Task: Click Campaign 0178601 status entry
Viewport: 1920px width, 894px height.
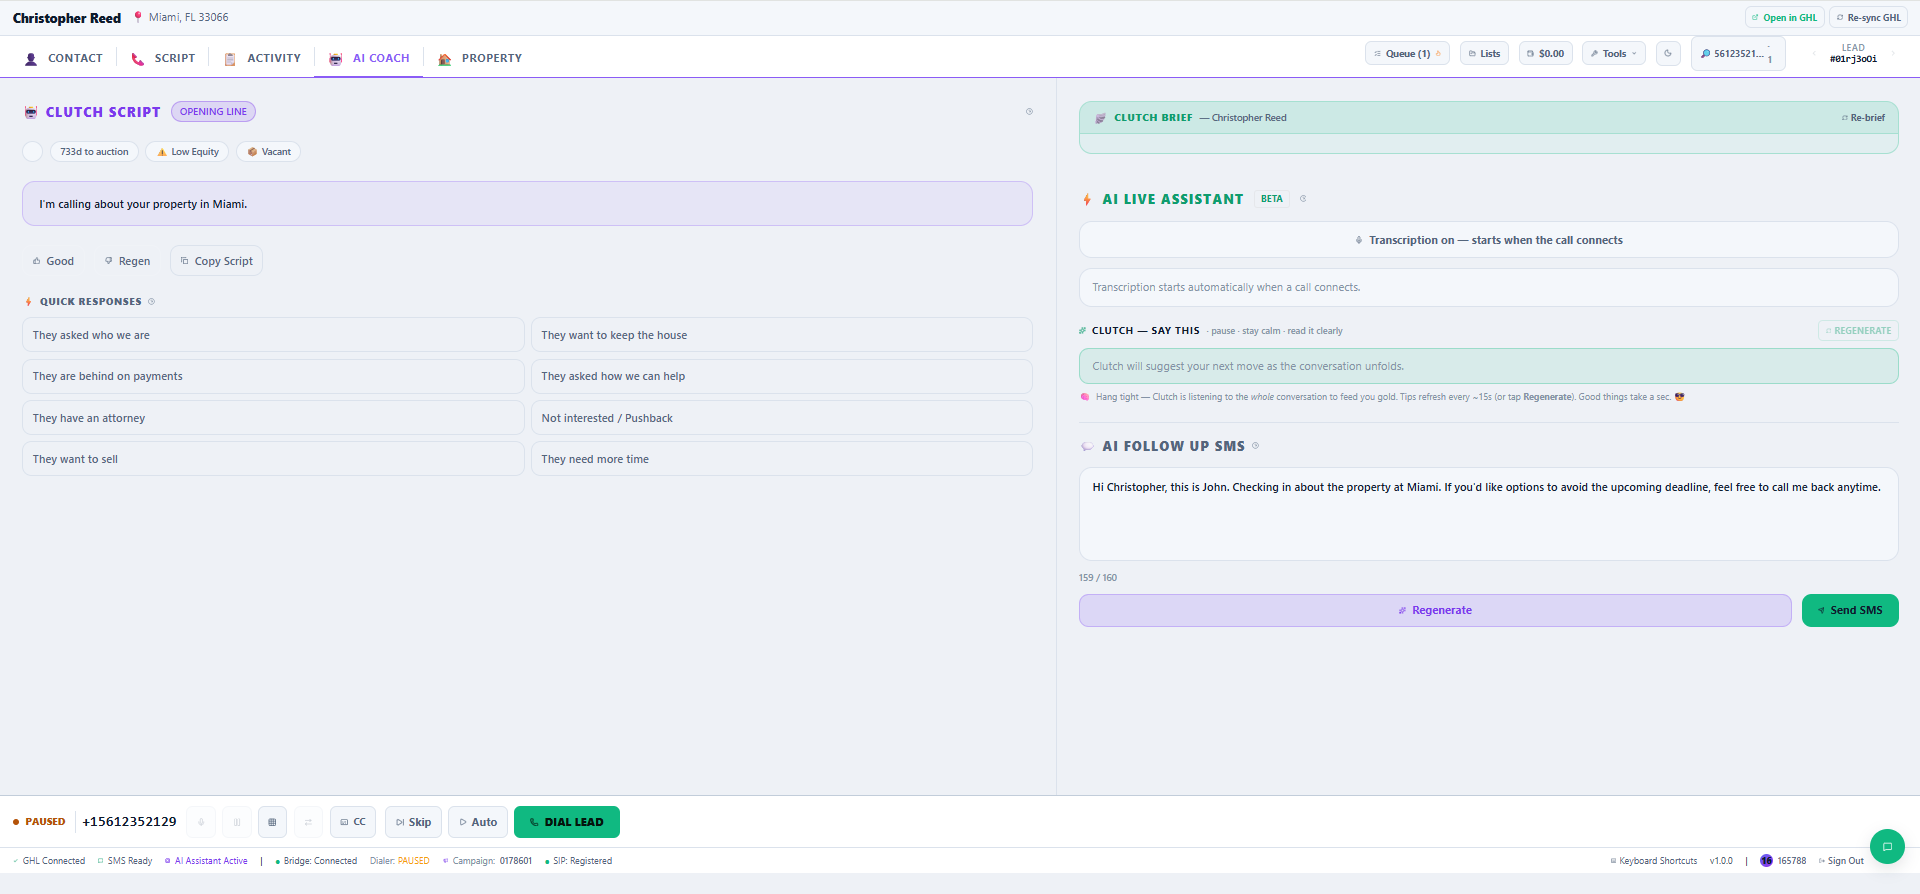Action: pos(487,861)
